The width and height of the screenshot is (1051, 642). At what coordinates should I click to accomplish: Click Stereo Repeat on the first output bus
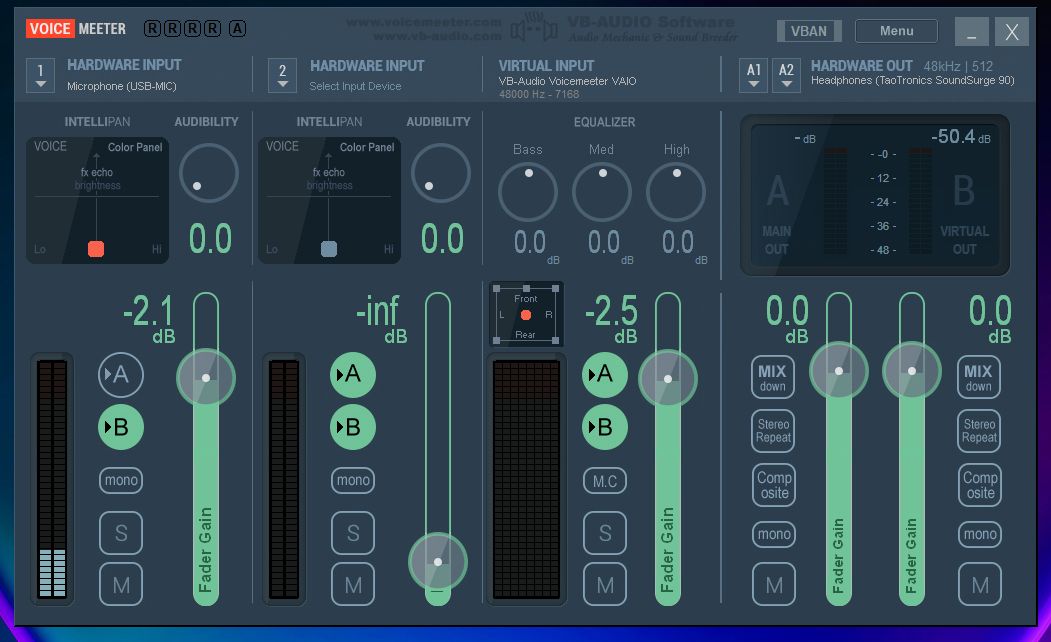(x=772, y=430)
